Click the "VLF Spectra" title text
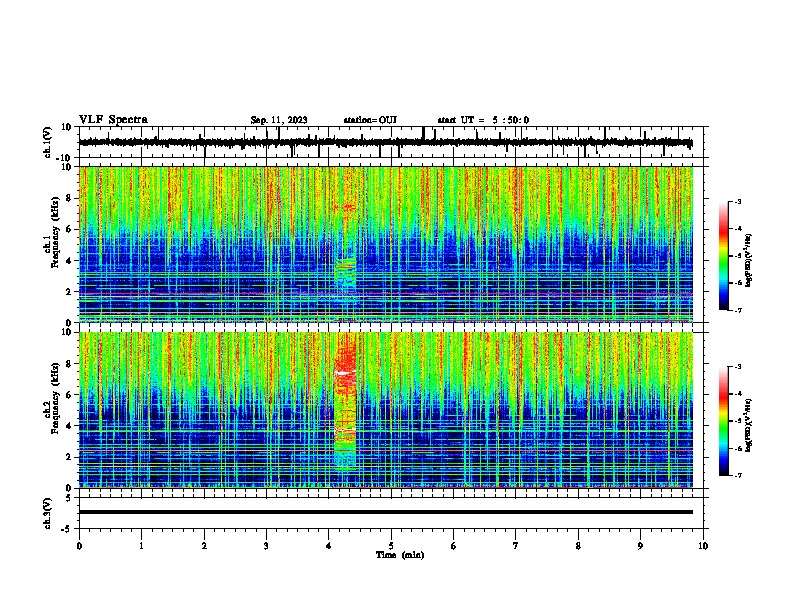The width and height of the screenshot is (792, 612). pos(114,120)
